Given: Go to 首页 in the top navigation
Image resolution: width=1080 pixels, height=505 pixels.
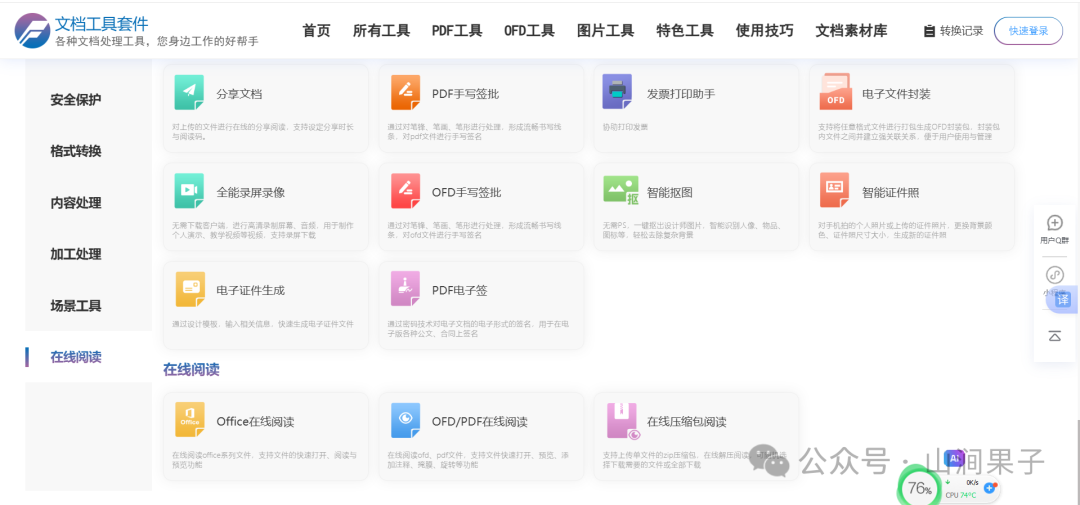Looking at the screenshot, I should pyautogui.click(x=316, y=31).
